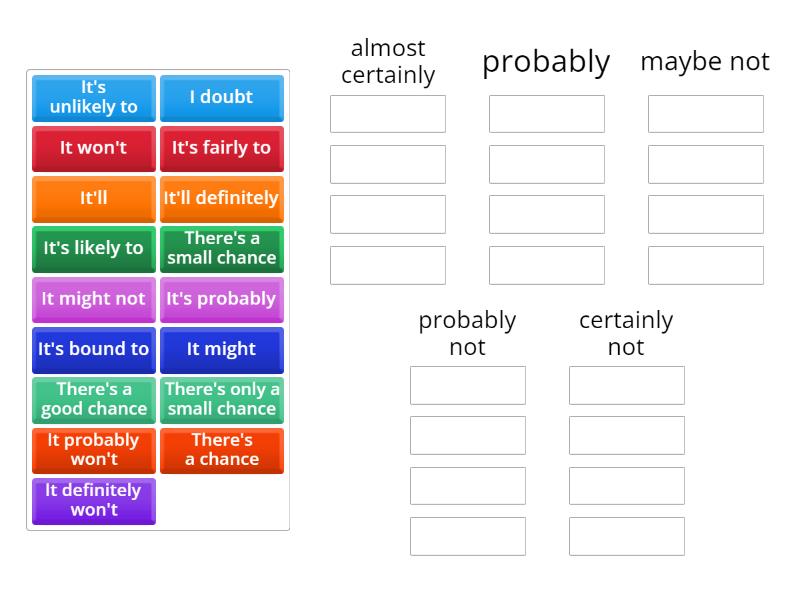Click the "It won't" word card
This screenshot has width=800, height=600.
(x=93, y=148)
